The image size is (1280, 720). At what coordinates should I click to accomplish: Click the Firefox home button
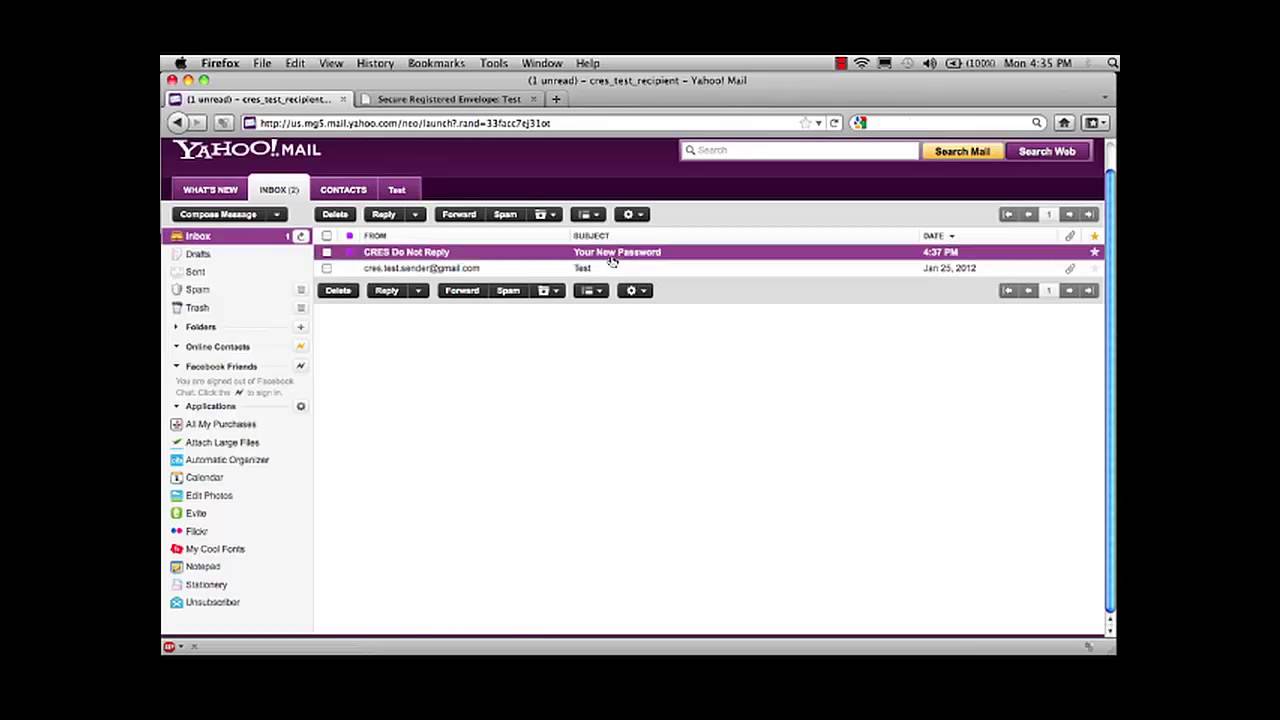[x=1064, y=122]
